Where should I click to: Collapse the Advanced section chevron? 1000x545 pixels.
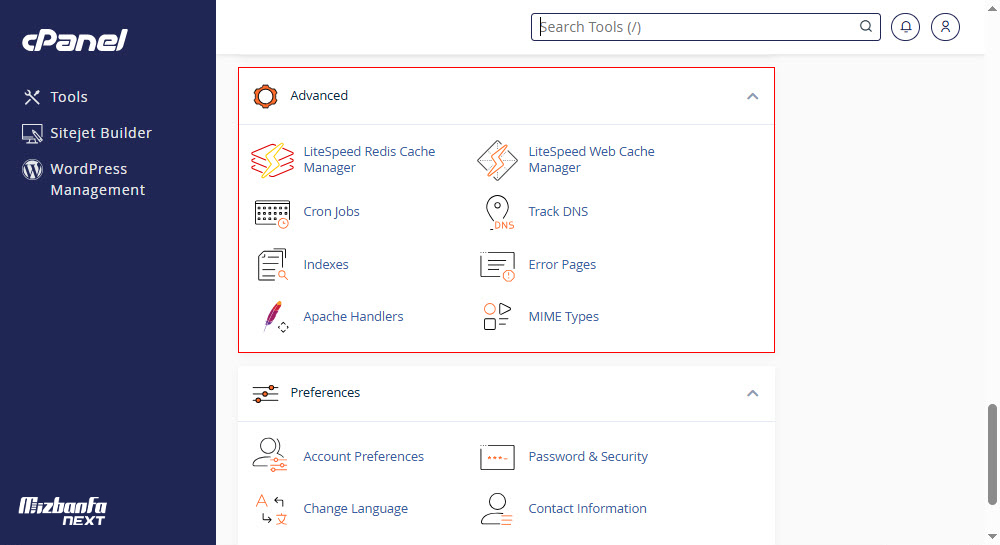click(753, 96)
